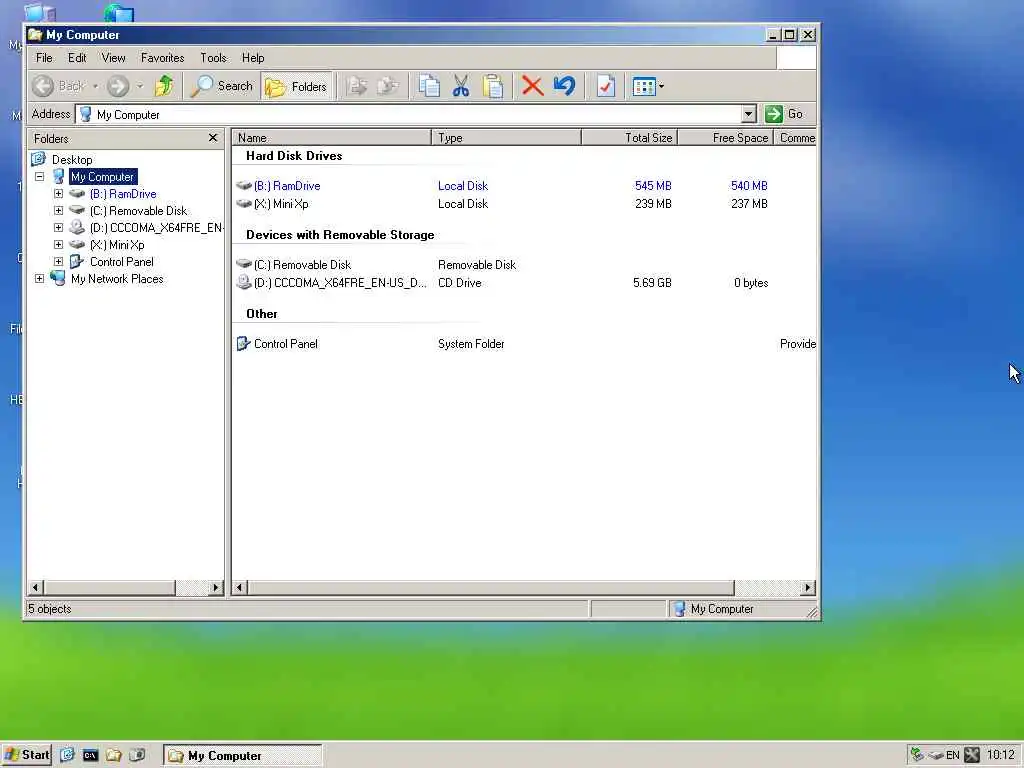The width and height of the screenshot is (1024, 768).
Task: Expand My Network Places in the tree
Action: 39,279
